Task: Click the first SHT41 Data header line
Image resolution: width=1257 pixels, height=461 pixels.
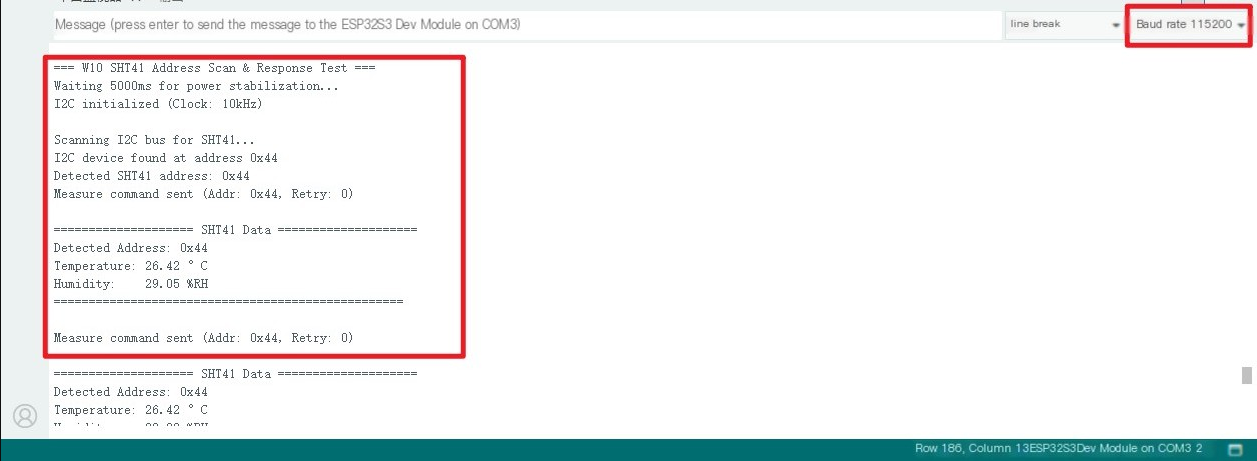Action: pos(235,230)
